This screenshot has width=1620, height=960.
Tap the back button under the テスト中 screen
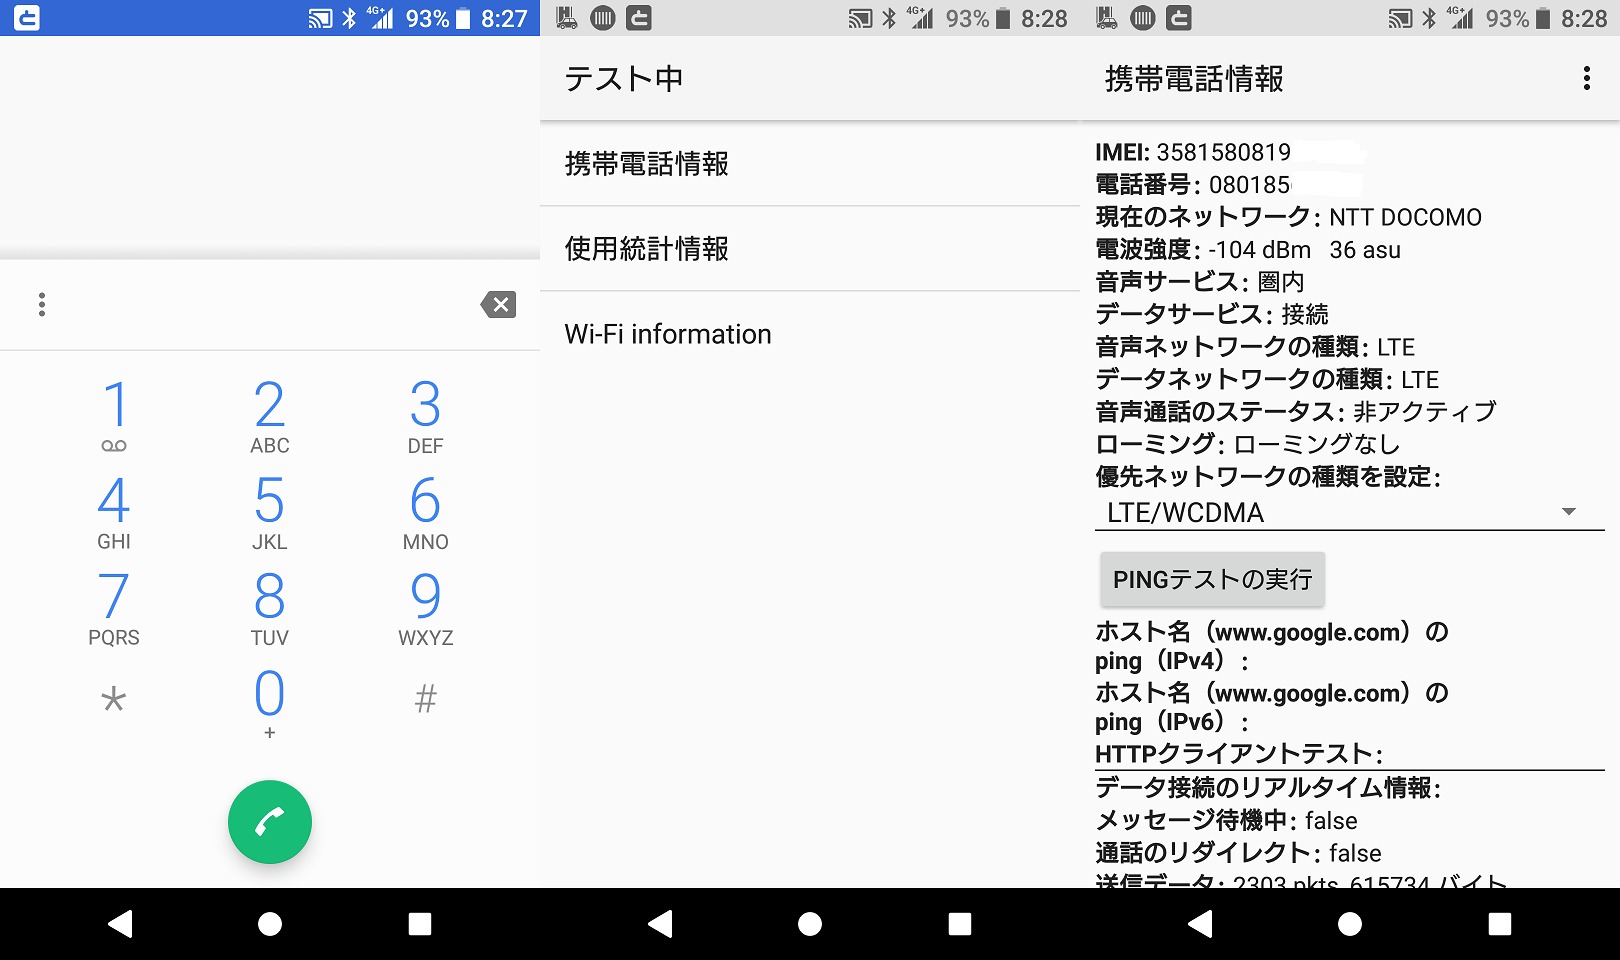[660, 924]
